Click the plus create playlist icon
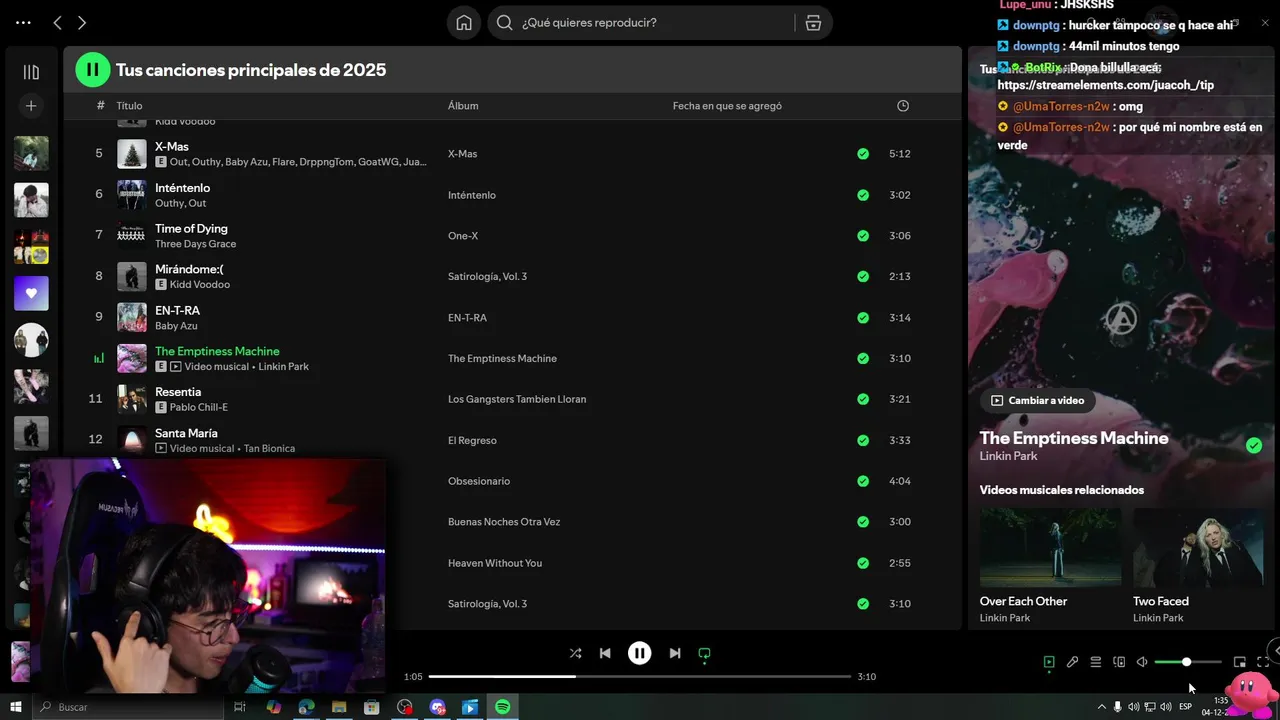This screenshot has width=1280, height=720. [x=31, y=106]
